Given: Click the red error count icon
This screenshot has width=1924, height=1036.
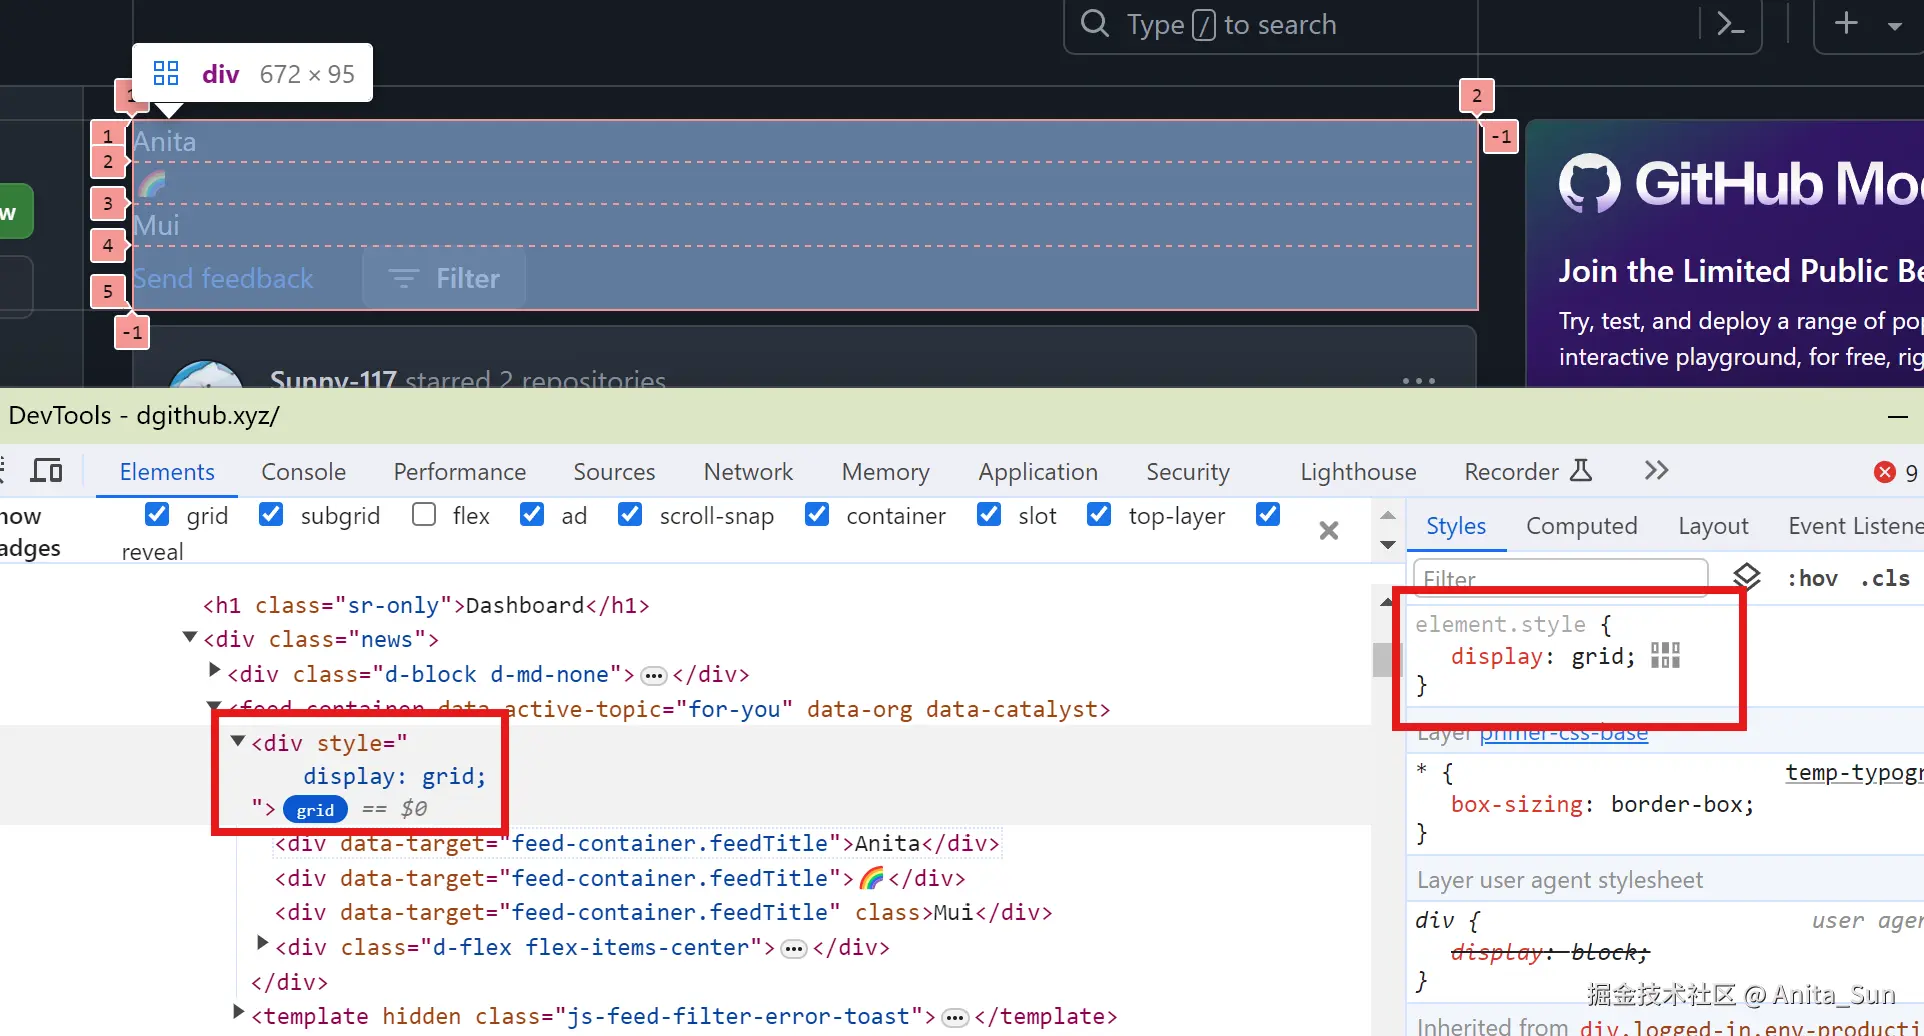Looking at the screenshot, I should [1885, 472].
